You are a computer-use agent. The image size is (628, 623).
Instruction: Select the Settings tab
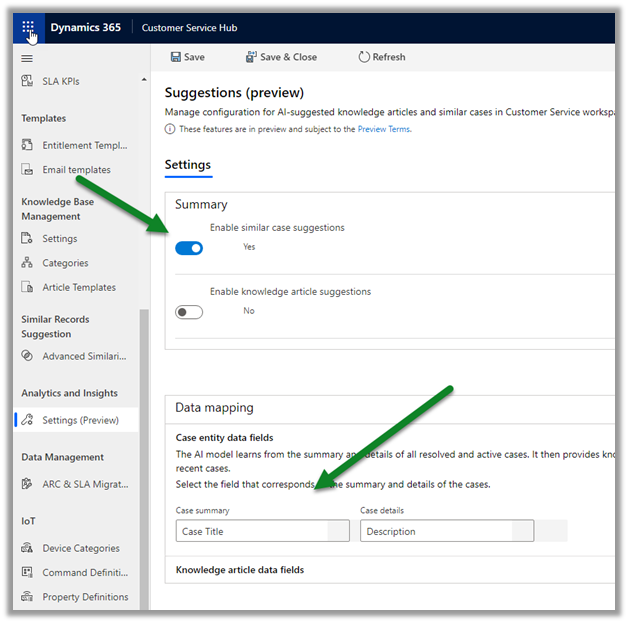click(187, 165)
